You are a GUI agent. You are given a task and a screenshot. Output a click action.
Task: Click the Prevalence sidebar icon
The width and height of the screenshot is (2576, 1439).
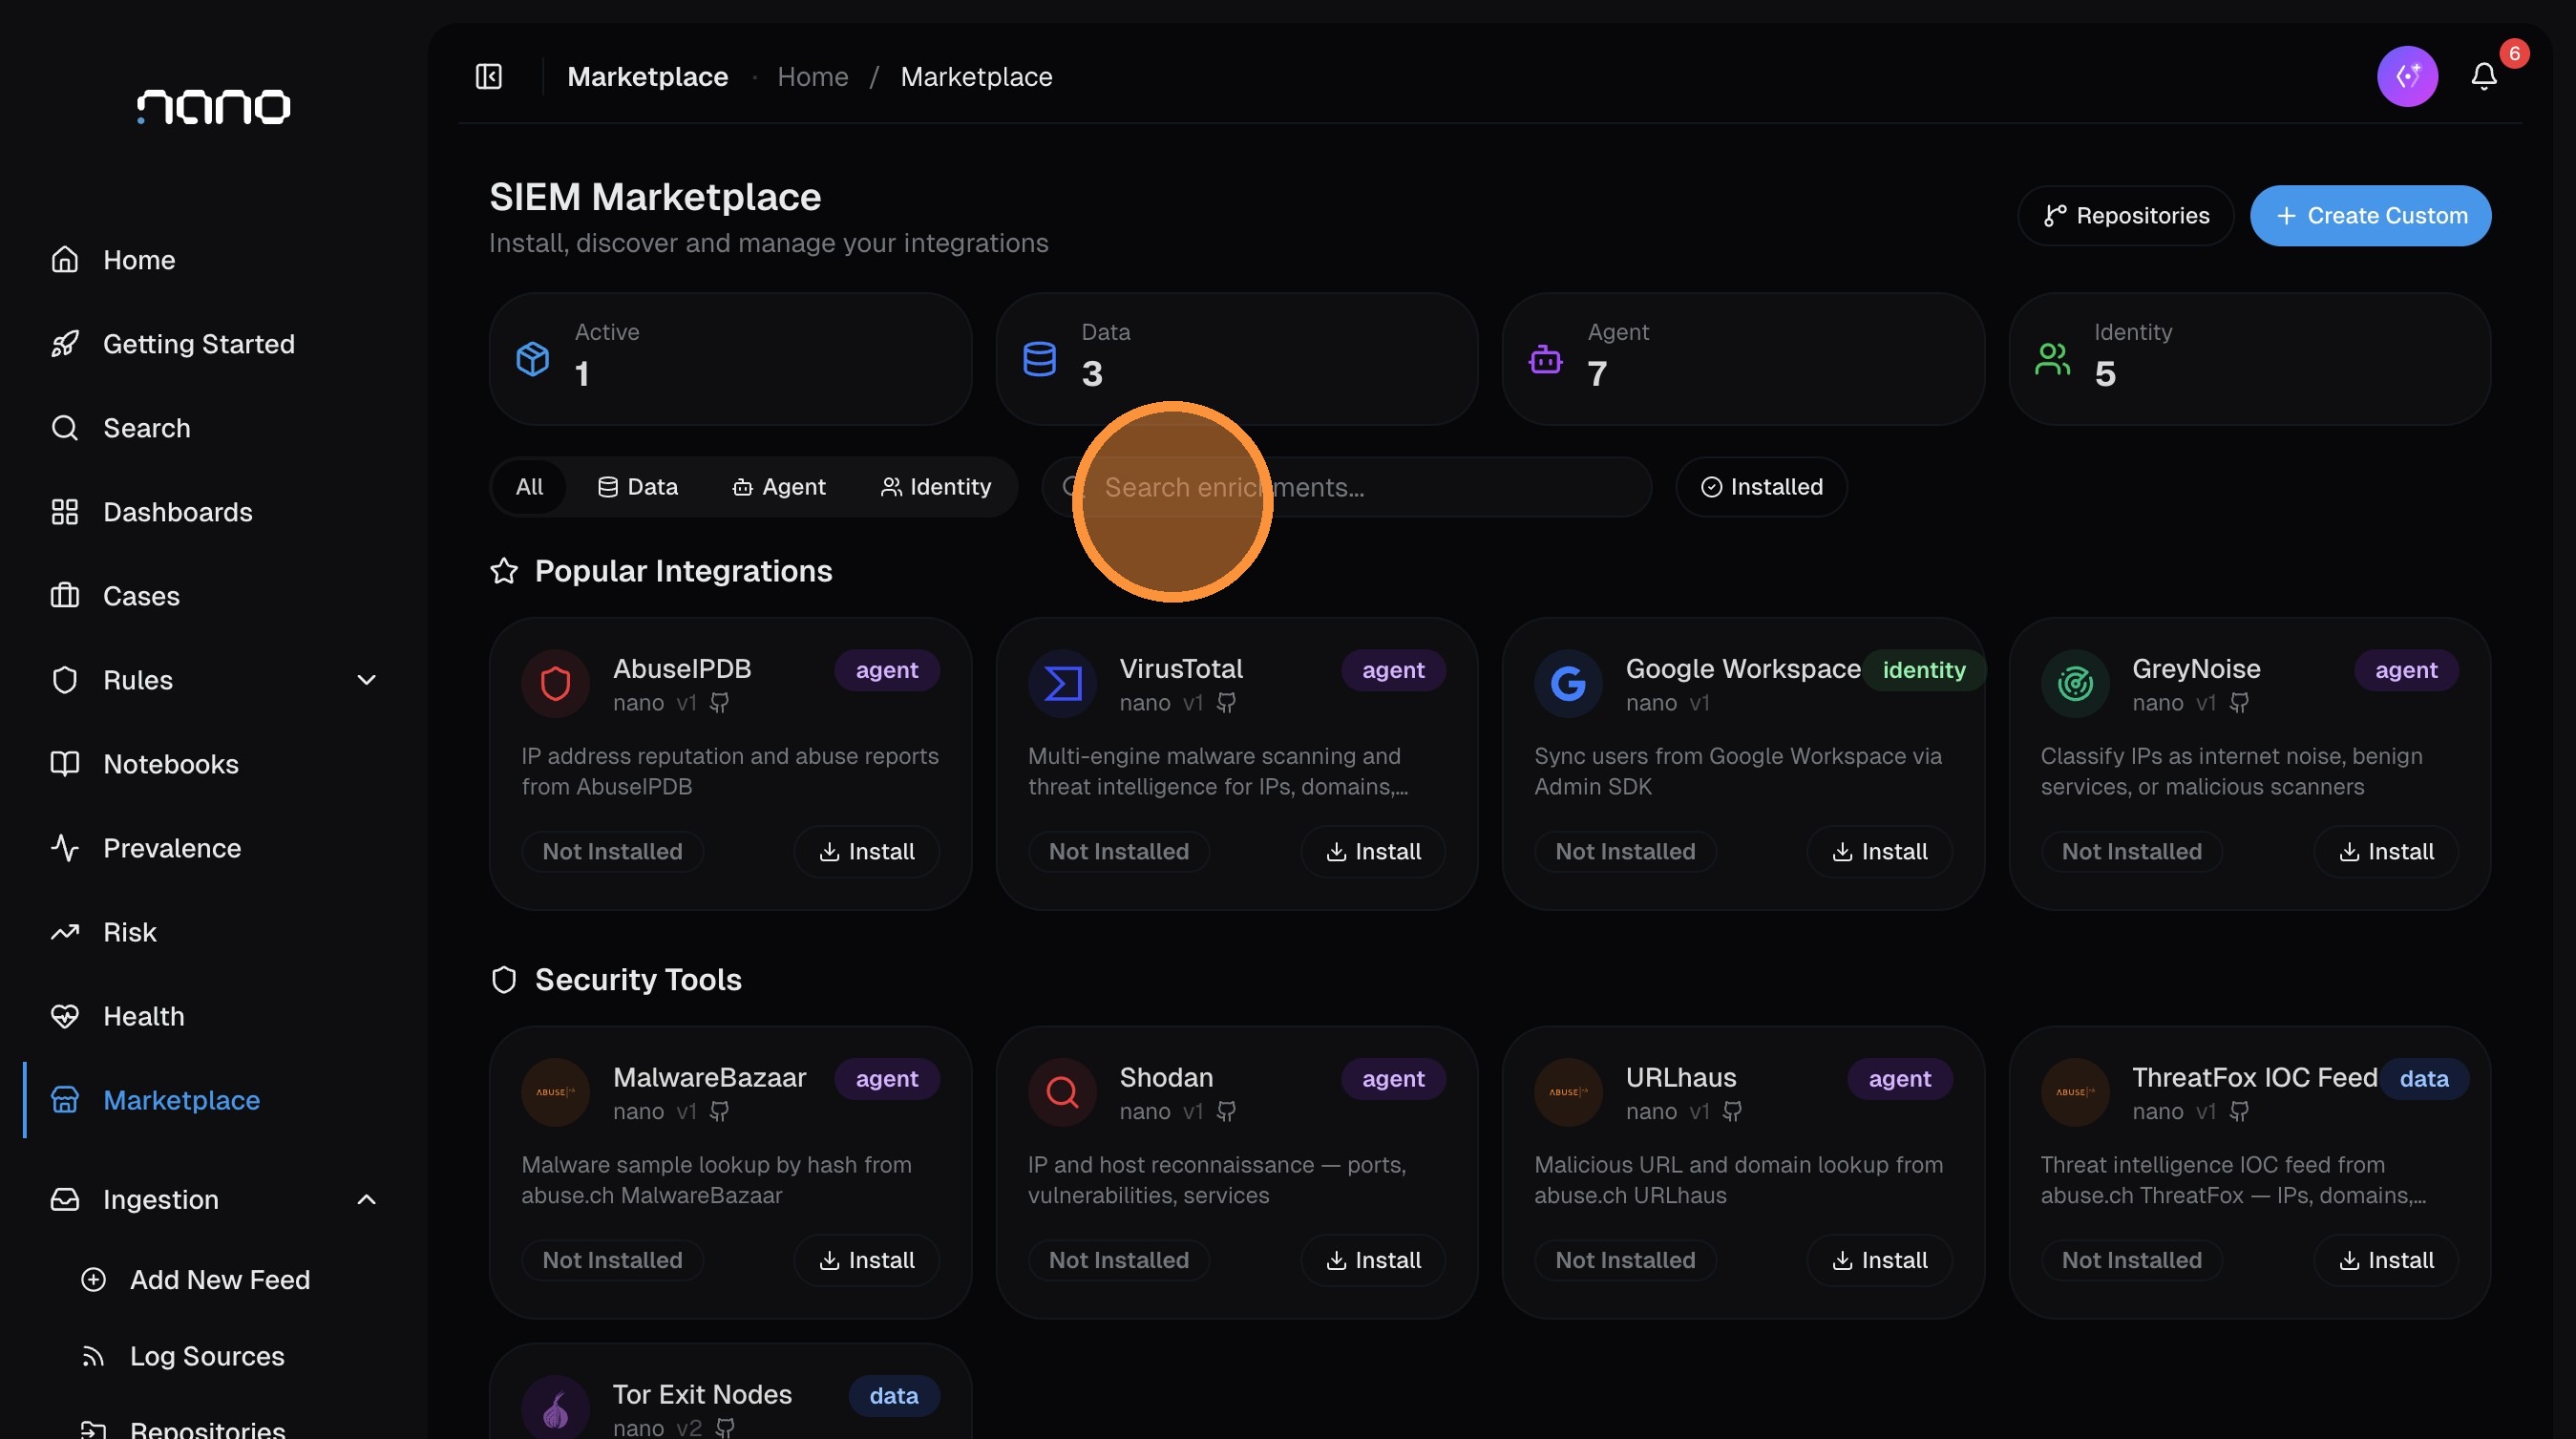point(65,848)
